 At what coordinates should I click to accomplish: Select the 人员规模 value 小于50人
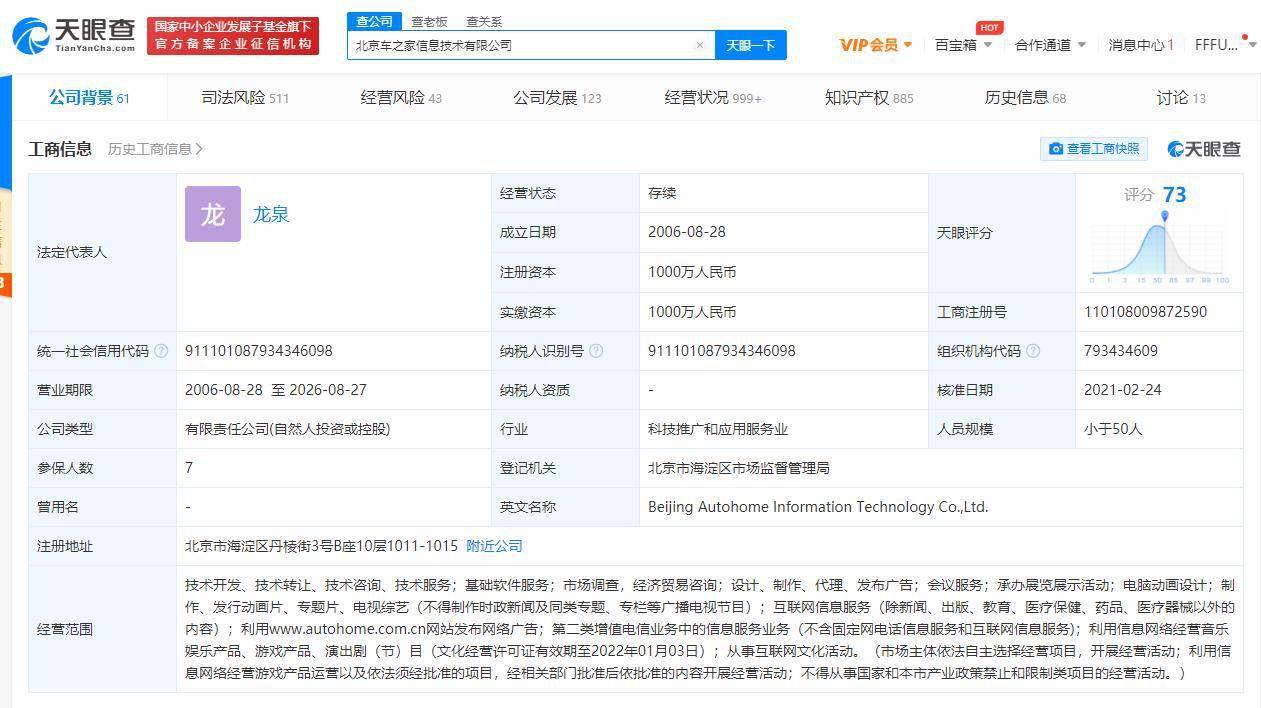1113,429
